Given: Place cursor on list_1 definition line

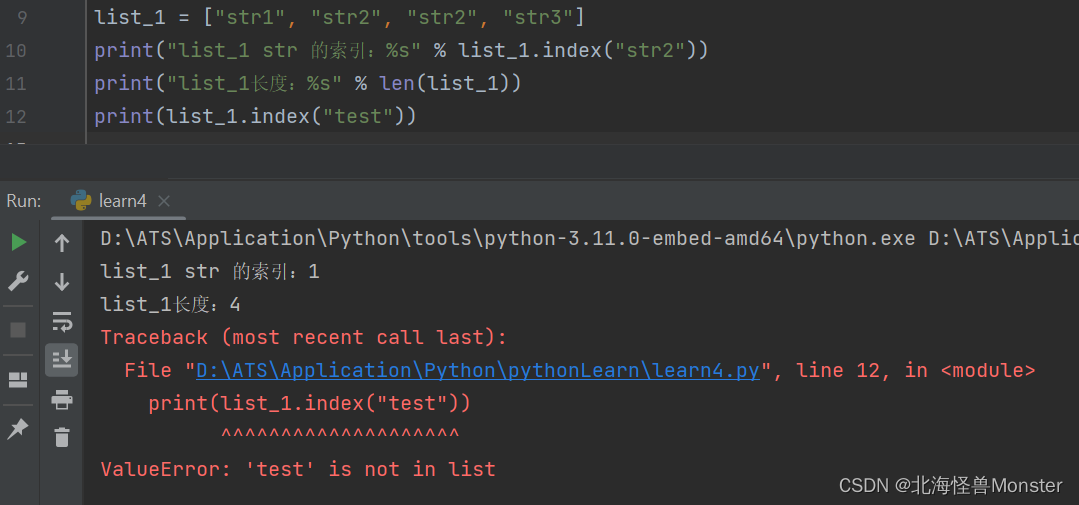Looking at the screenshot, I should 339,17.
